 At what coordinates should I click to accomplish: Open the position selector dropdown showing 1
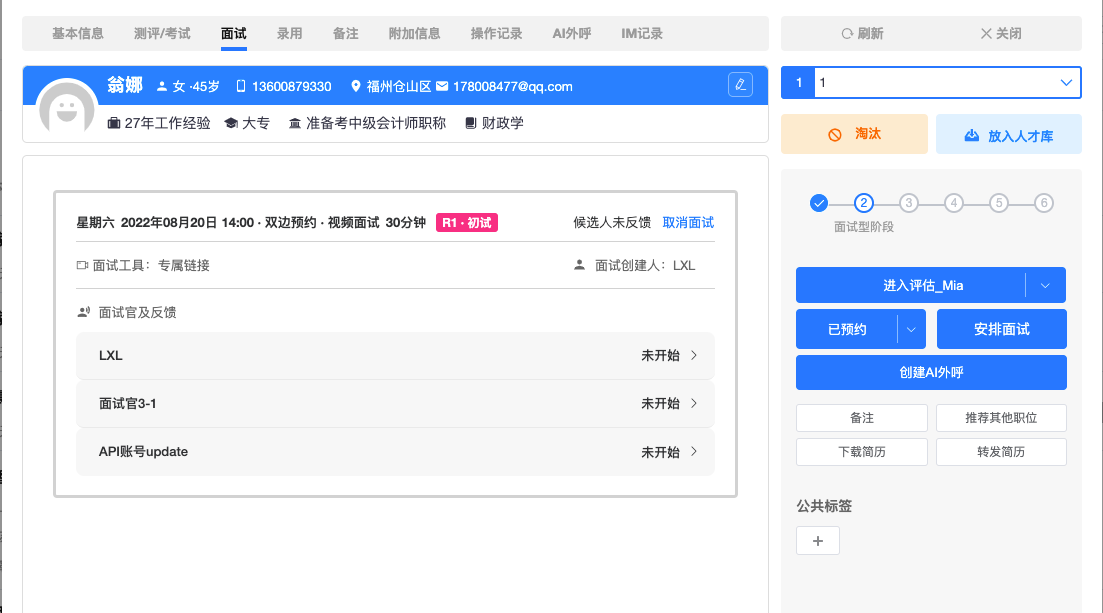pyautogui.click(x=947, y=83)
